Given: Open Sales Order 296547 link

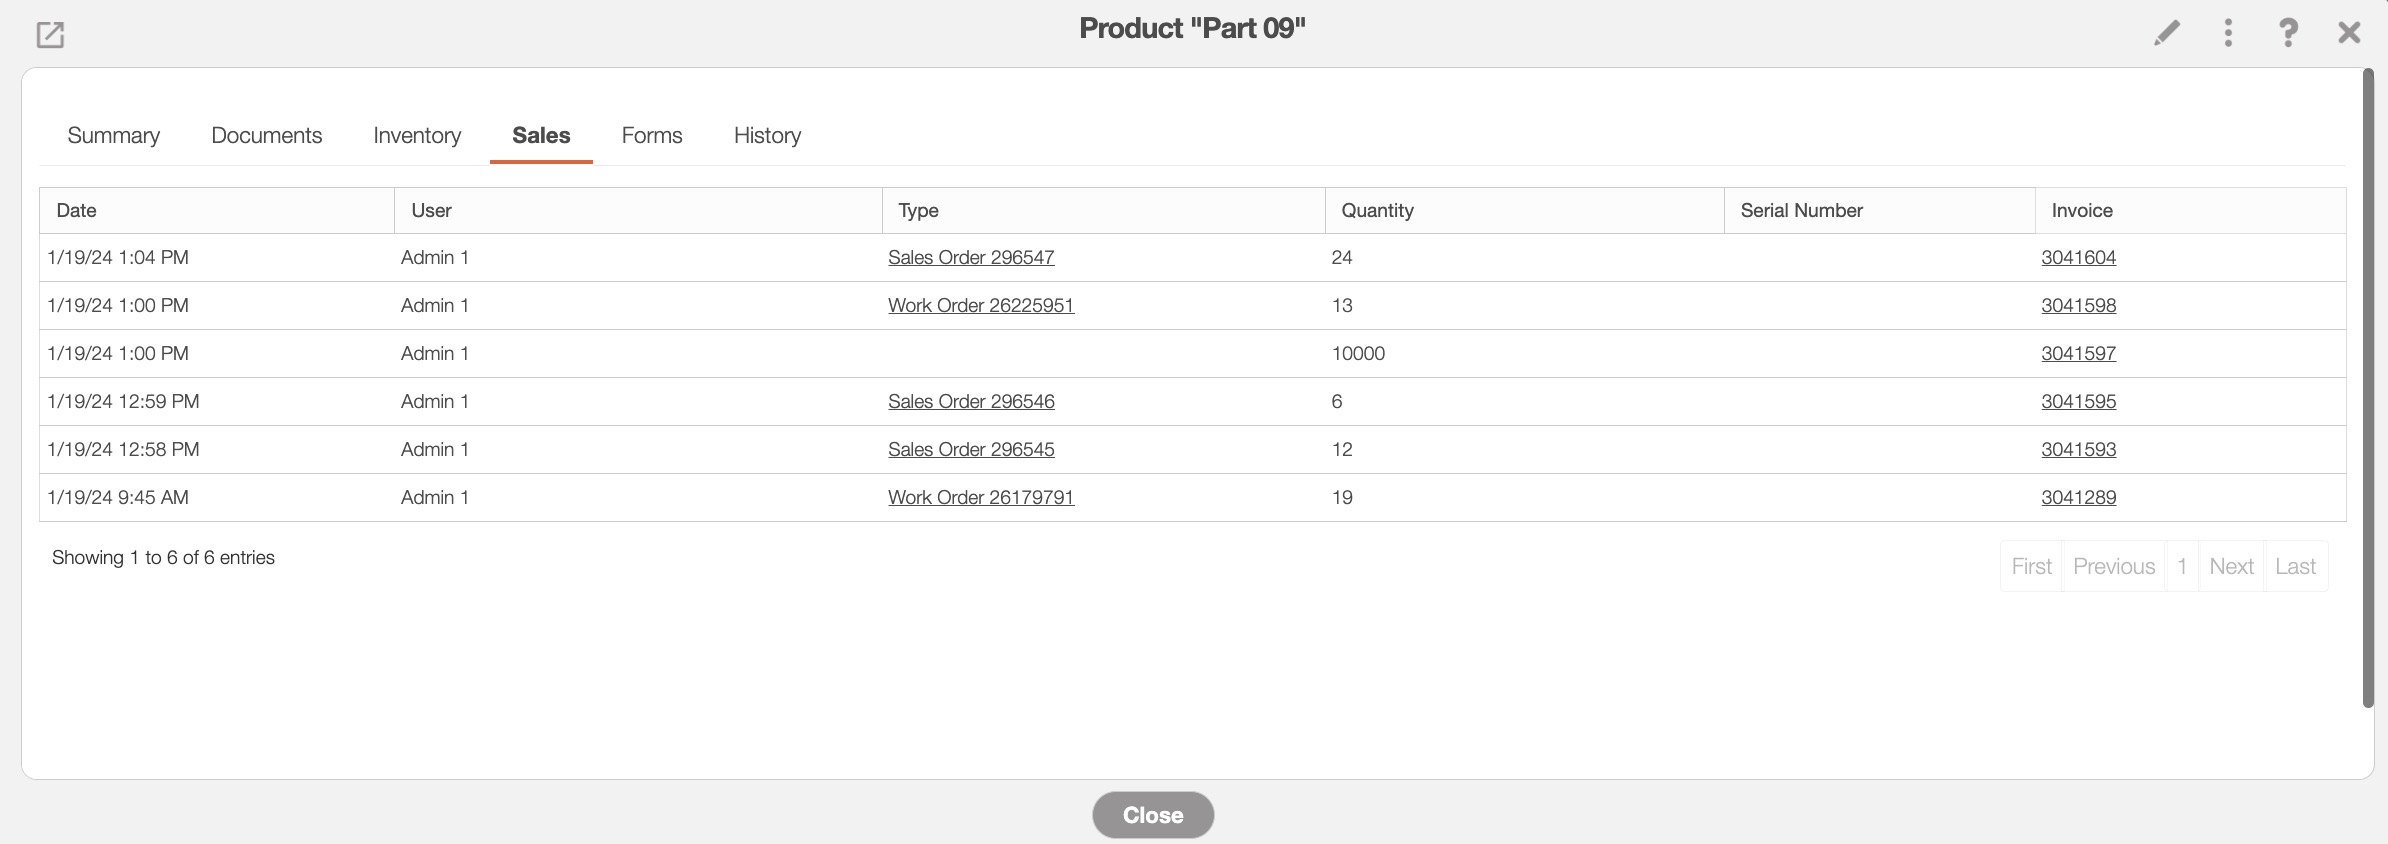Looking at the screenshot, I should click(x=971, y=257).
